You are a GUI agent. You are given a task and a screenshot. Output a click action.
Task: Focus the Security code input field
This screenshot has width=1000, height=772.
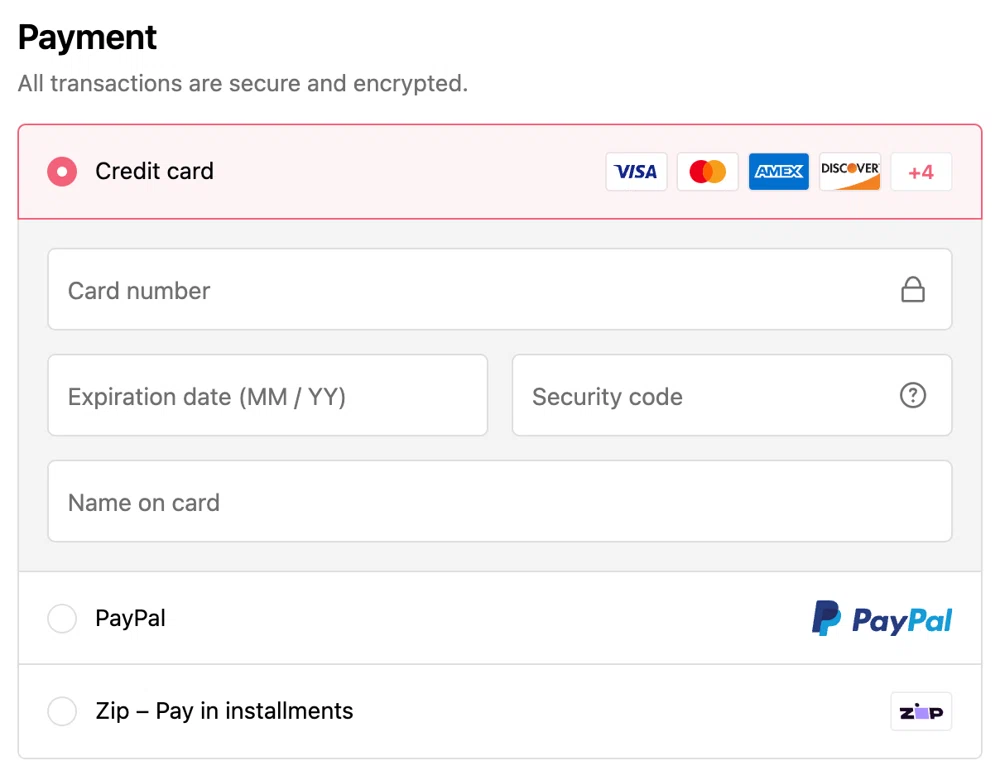(700, 396)
